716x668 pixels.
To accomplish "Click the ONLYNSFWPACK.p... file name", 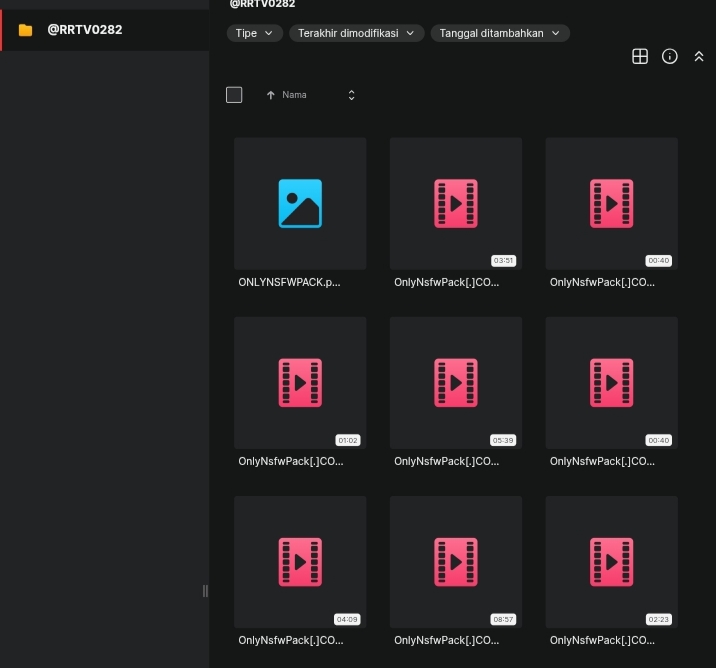I will tap(289, 282).
